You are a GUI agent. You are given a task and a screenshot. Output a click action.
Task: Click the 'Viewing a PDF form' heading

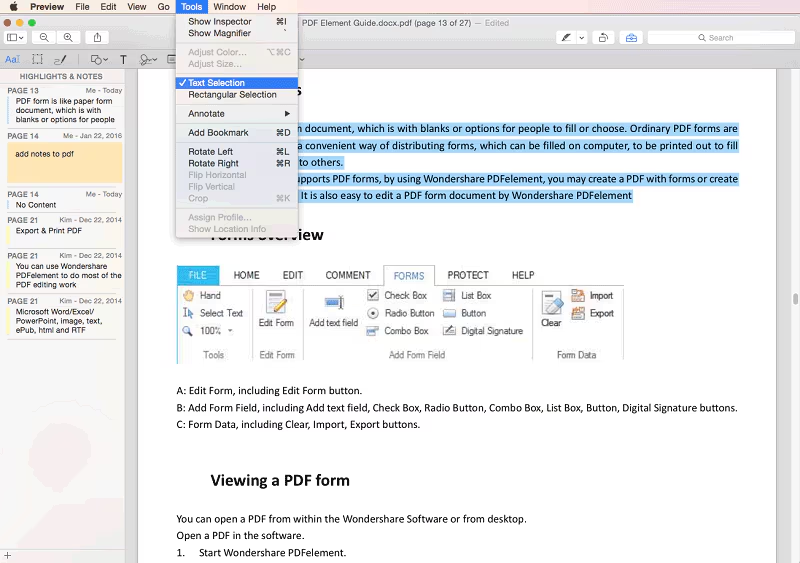(280, 480)
